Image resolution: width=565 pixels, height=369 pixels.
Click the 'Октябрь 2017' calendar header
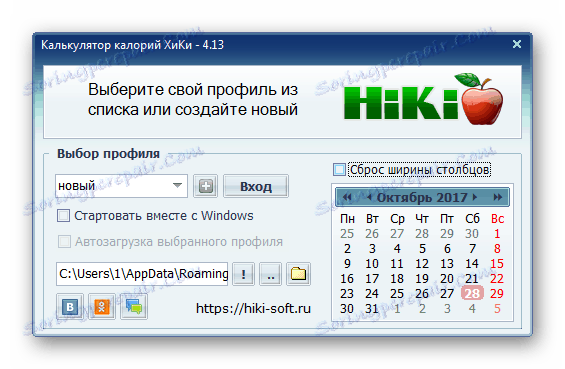point(422,197)
